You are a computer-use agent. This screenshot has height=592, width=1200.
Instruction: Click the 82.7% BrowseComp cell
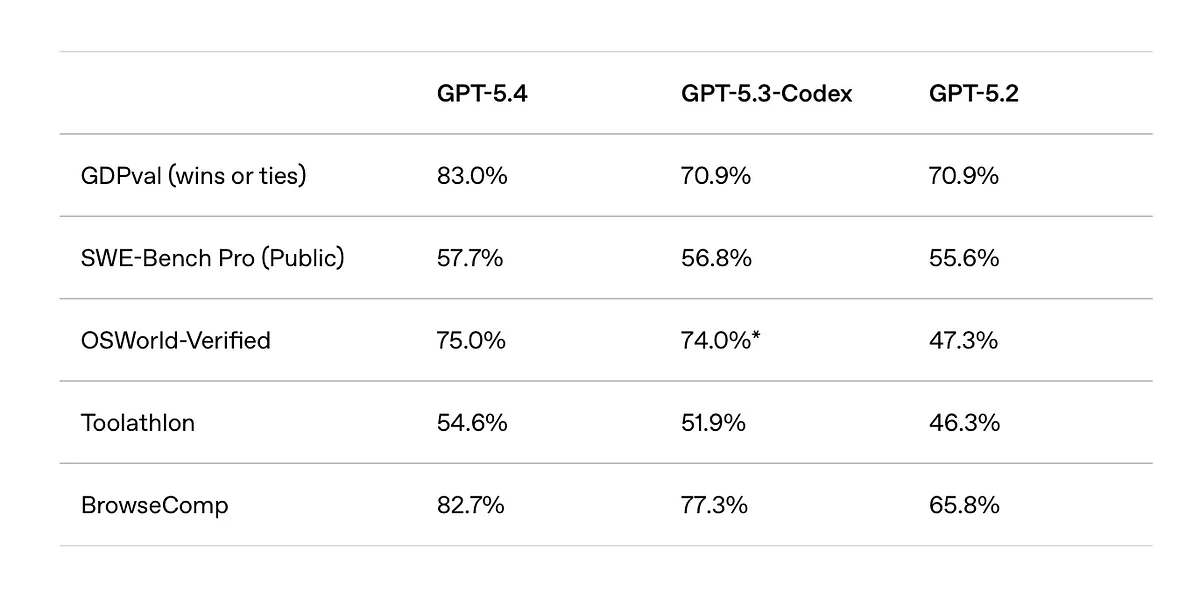click(x=470, y=505)
